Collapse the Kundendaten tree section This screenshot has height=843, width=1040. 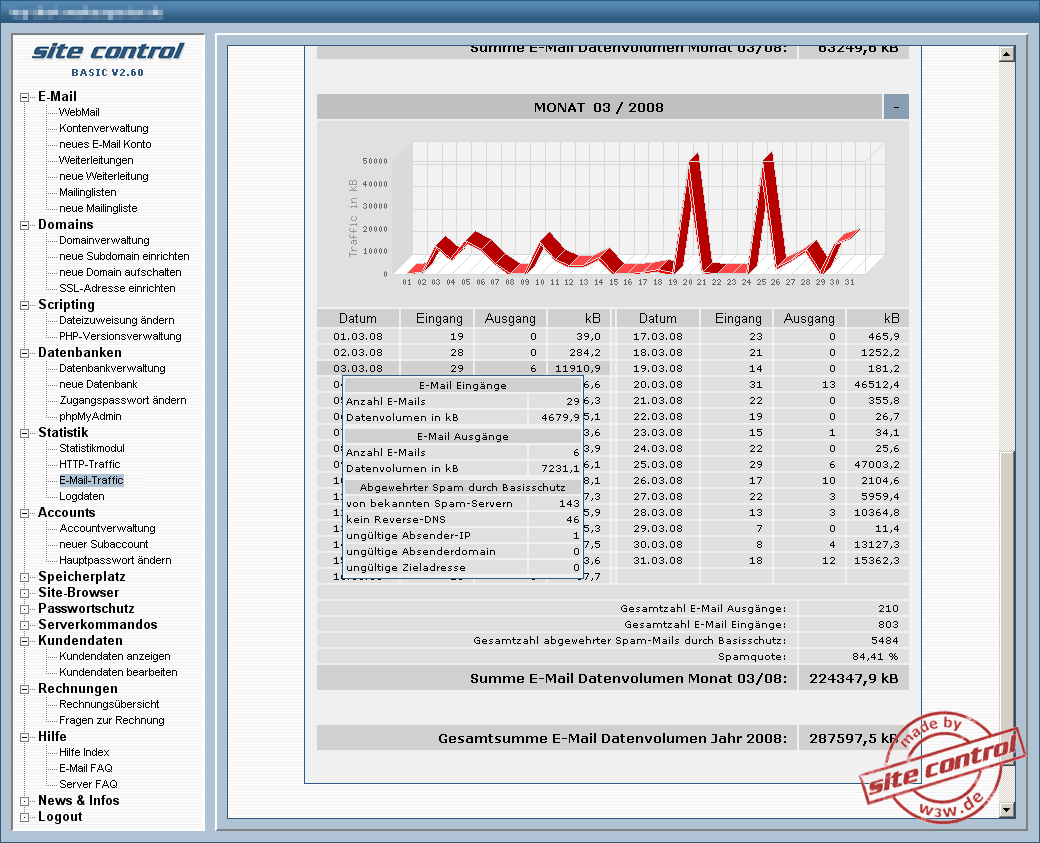(x=25, y=641)
